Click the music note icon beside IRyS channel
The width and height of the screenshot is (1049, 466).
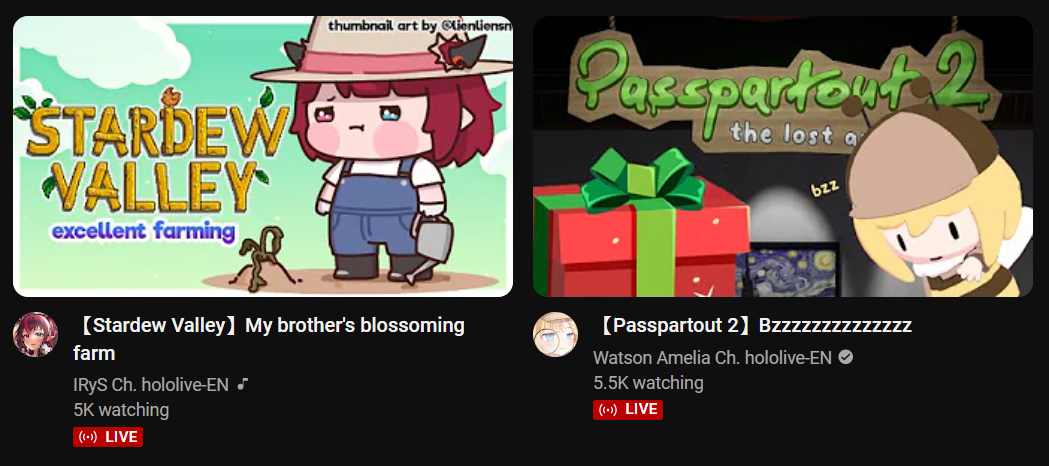pos(244,384)
